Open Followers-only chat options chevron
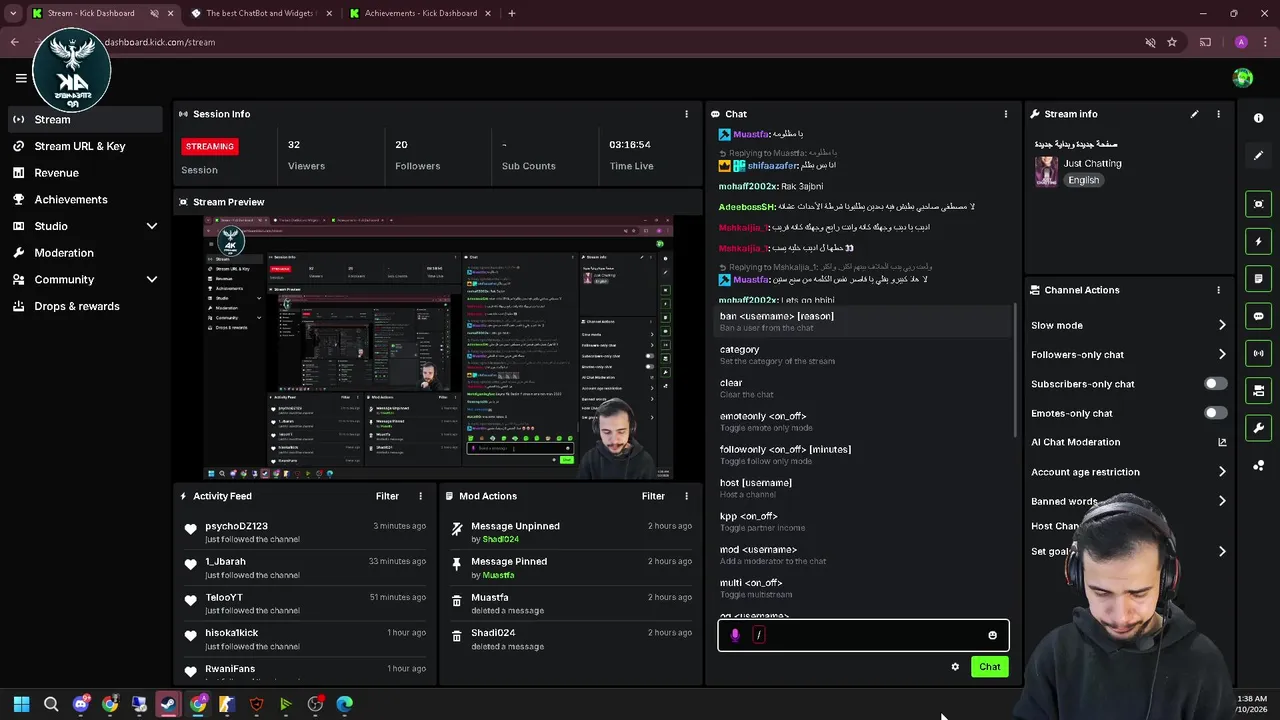The height and width of the screenshot is (720, 1280). click(x=1222, y=354)
